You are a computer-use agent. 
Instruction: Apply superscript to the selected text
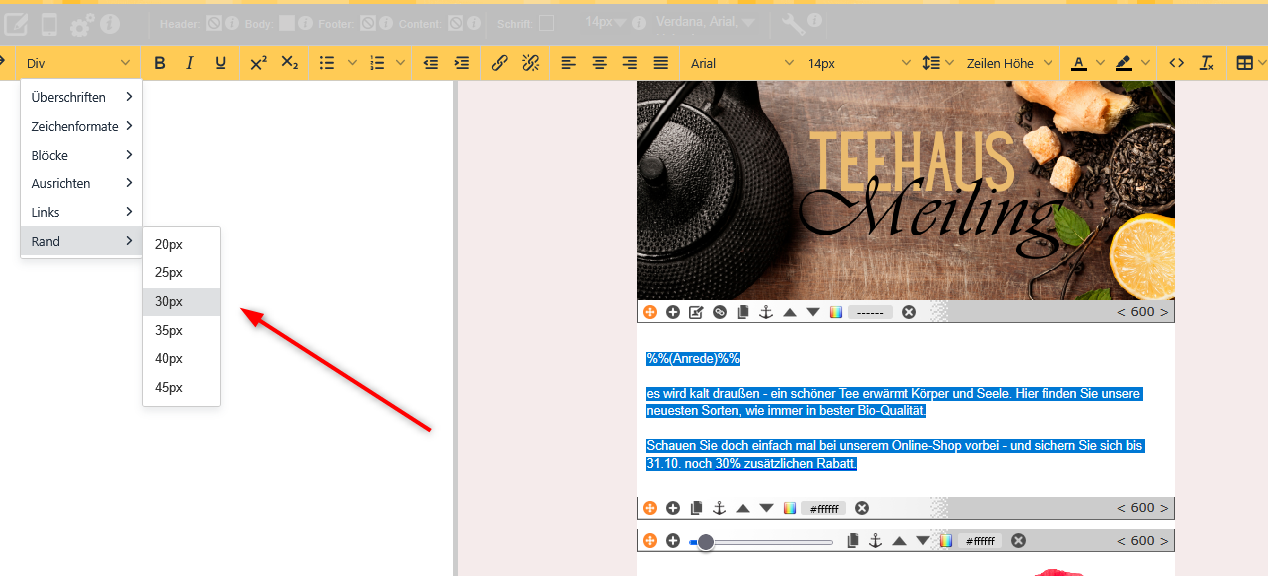[258, 63]
